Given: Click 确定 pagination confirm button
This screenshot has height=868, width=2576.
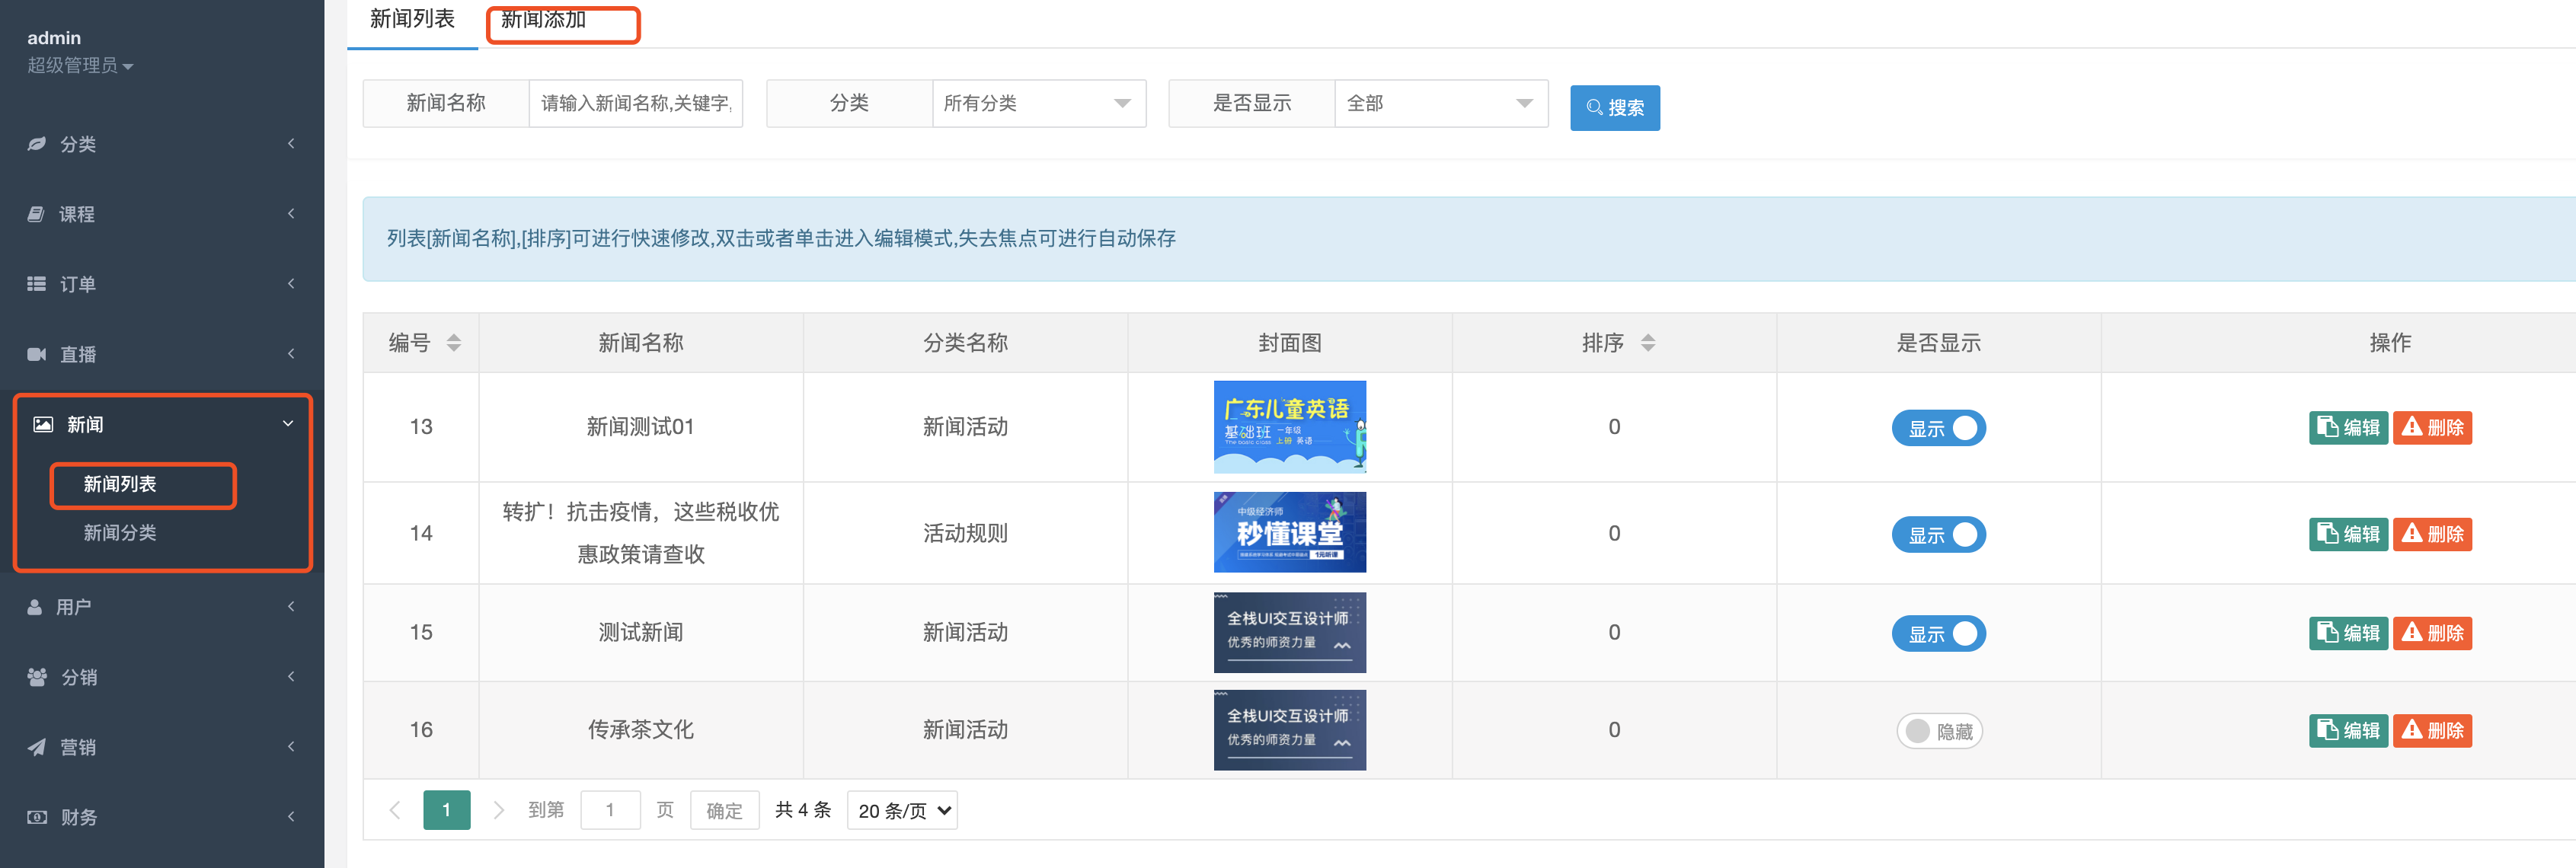Looking at the screenshot, I should 725,810.
